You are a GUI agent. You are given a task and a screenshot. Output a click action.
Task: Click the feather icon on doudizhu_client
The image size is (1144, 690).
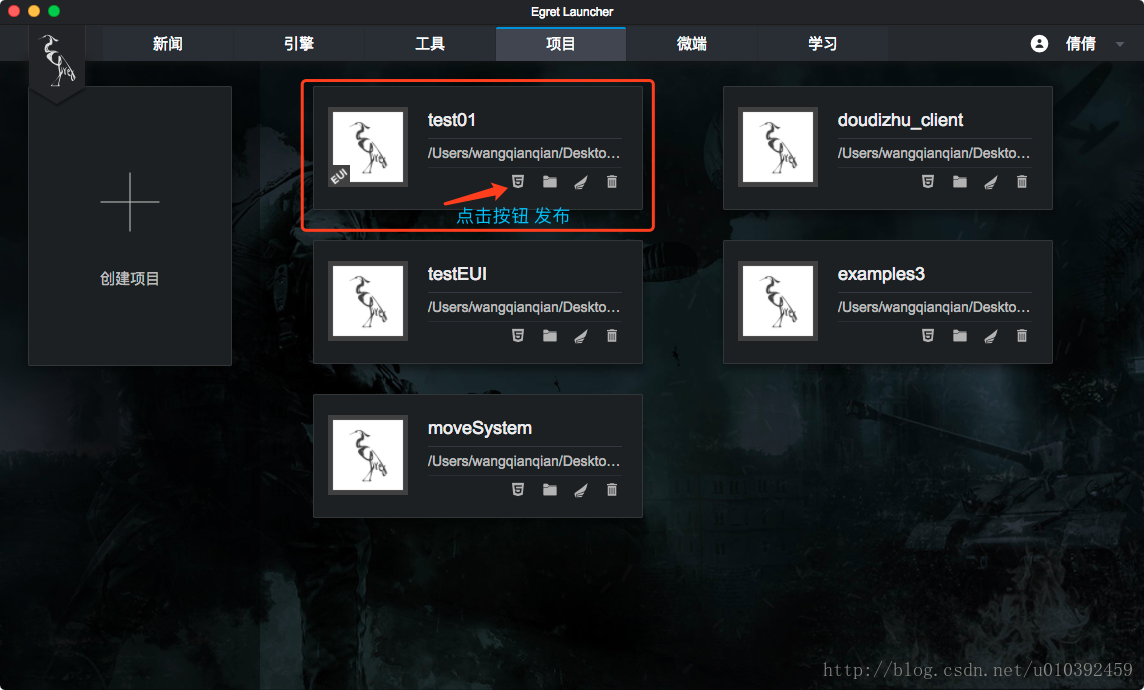[x=991, y=182]
